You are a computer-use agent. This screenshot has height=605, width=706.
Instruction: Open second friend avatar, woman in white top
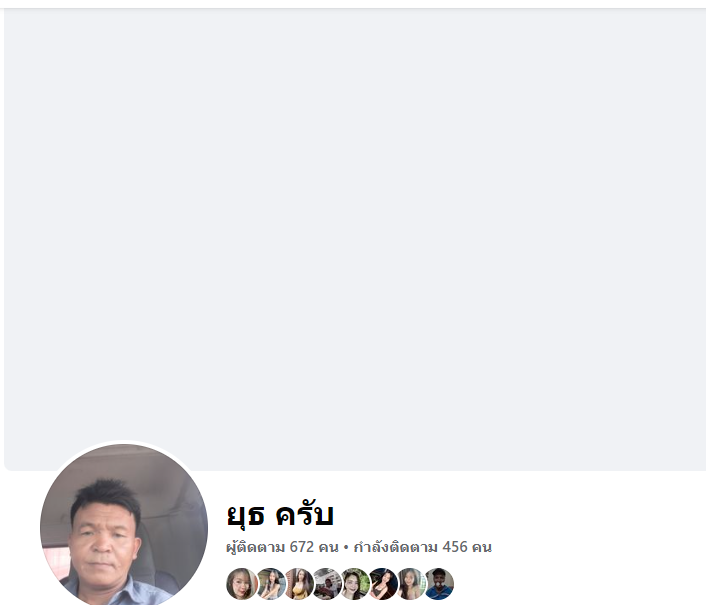tap(270, 584)
